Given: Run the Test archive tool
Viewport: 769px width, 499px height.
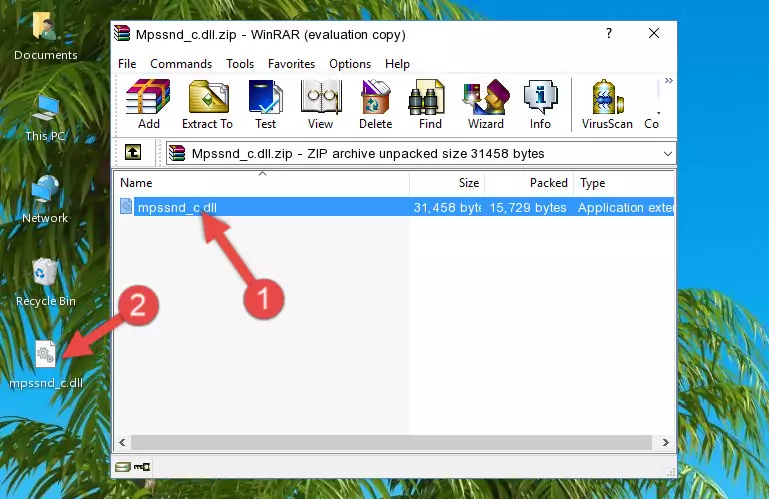Looking at the screenshot, I should [265, 104].
